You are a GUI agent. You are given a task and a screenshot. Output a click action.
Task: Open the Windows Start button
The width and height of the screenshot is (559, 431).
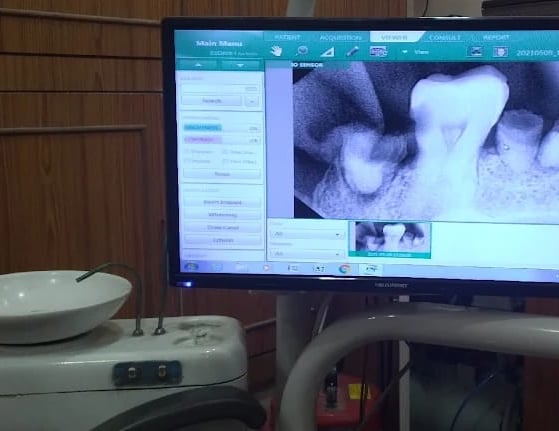tap(191, 267)
